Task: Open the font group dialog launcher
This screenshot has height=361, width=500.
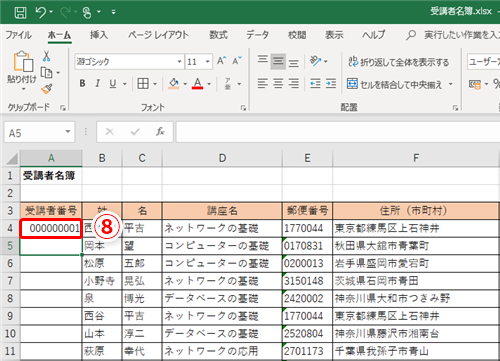Action: pyautogui.click(x=243, y=108)
